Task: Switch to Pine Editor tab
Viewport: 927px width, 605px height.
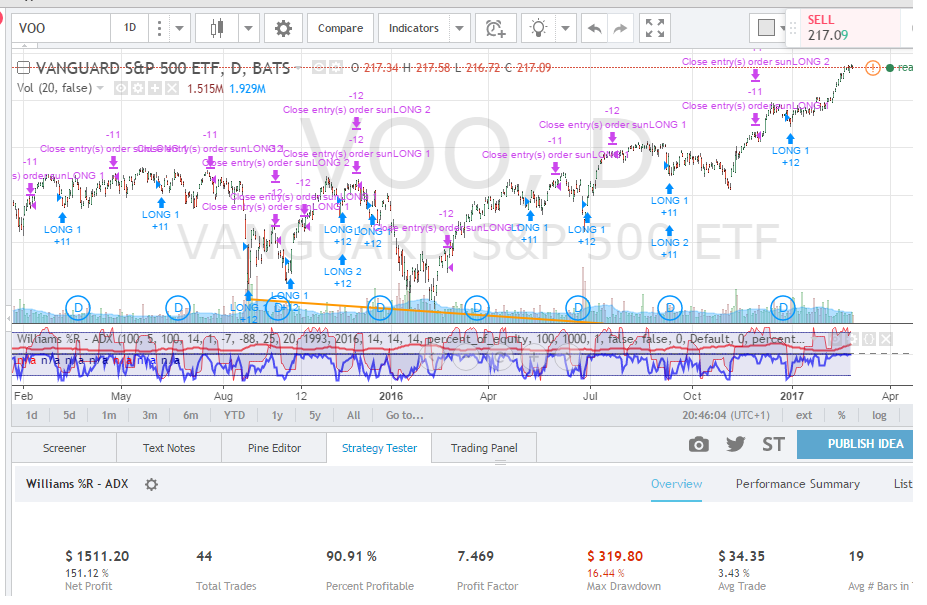Action: pyautogui.click(x=274, y=448)
